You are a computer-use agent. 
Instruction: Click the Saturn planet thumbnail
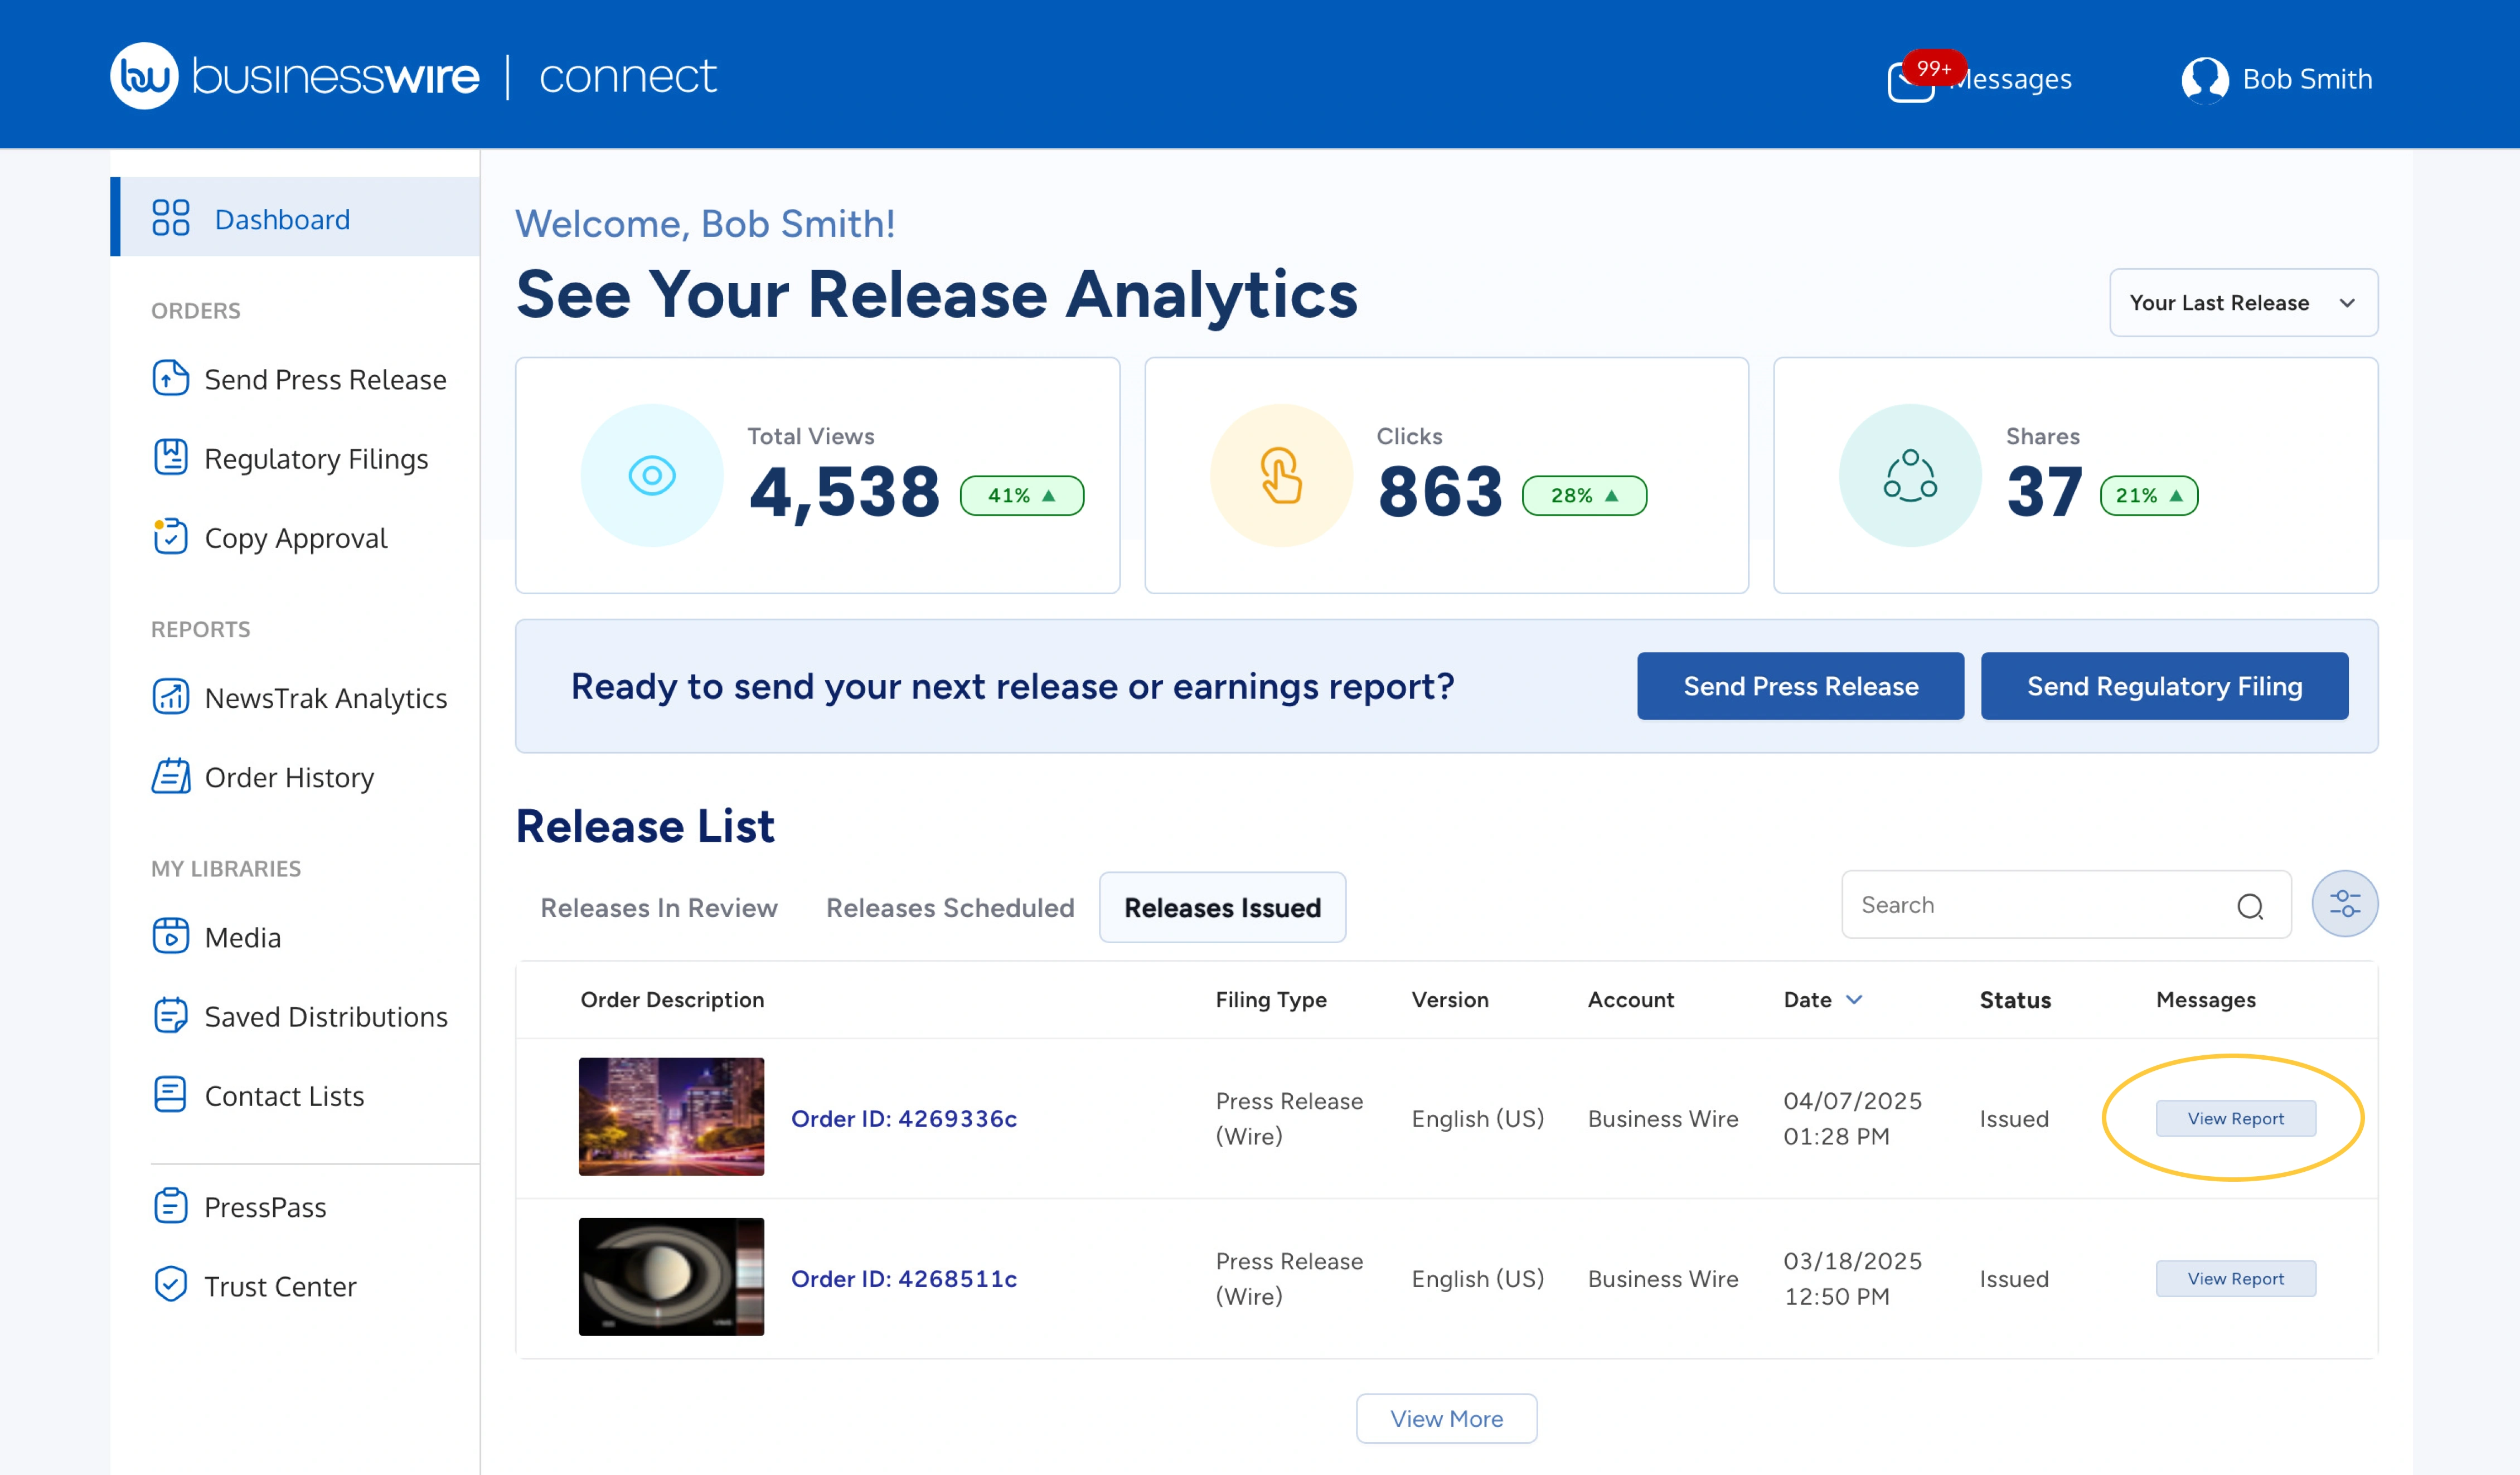671,1277
